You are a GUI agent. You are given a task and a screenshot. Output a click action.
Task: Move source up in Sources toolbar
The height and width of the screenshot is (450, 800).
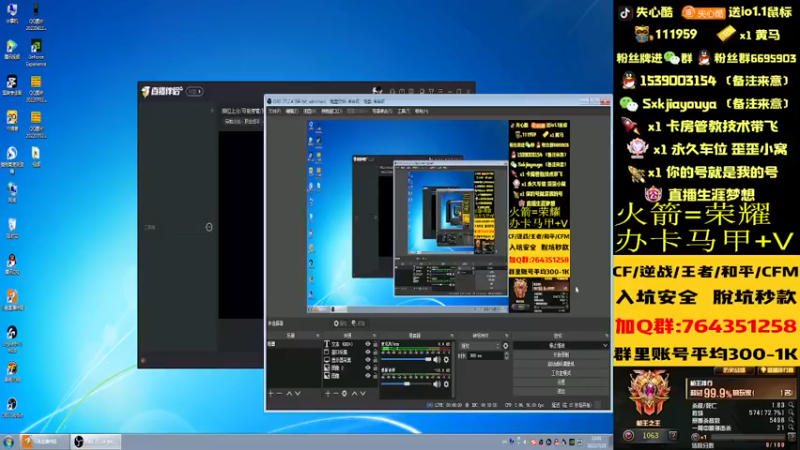tap(354, 393)
